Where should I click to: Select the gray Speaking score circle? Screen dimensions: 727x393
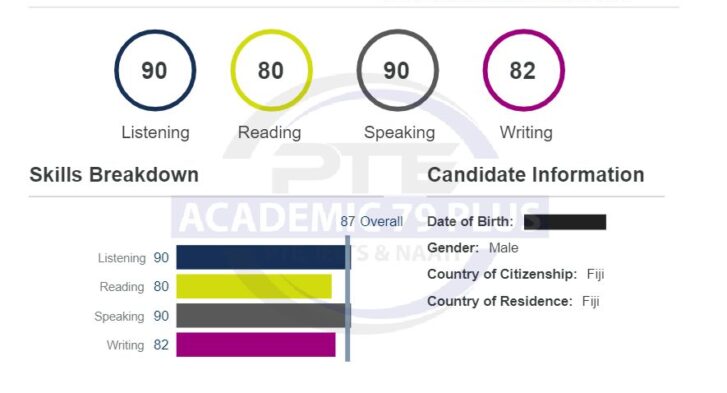tap(397, 70)
